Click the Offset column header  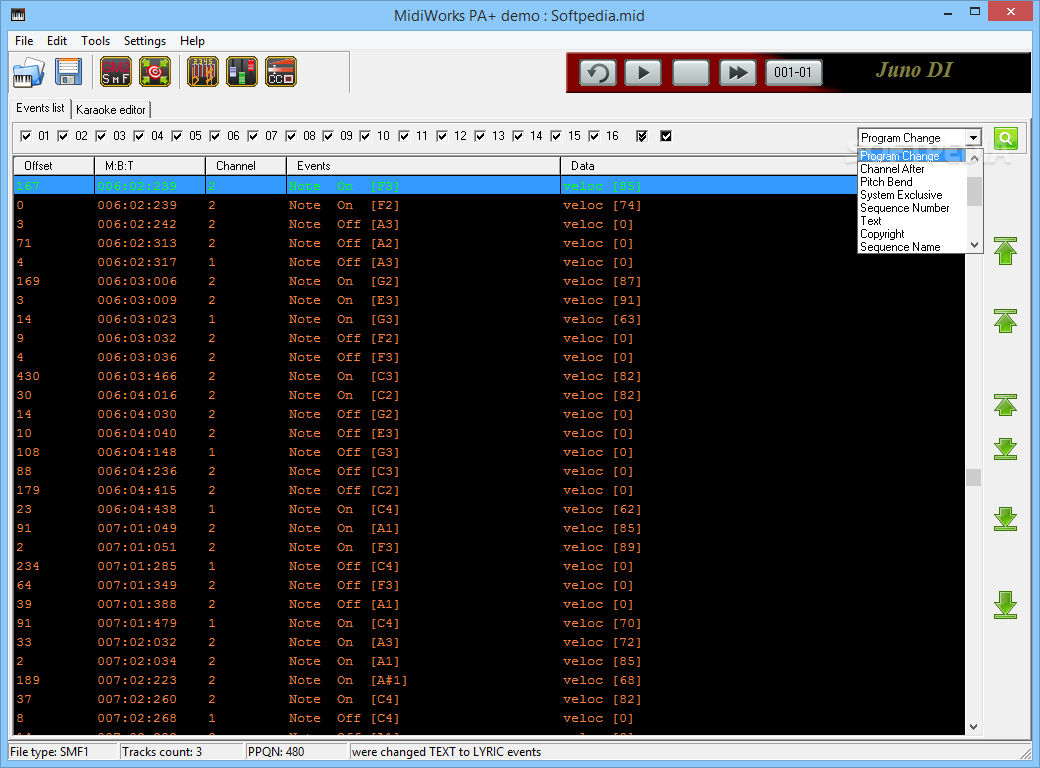tap(54, 166)
